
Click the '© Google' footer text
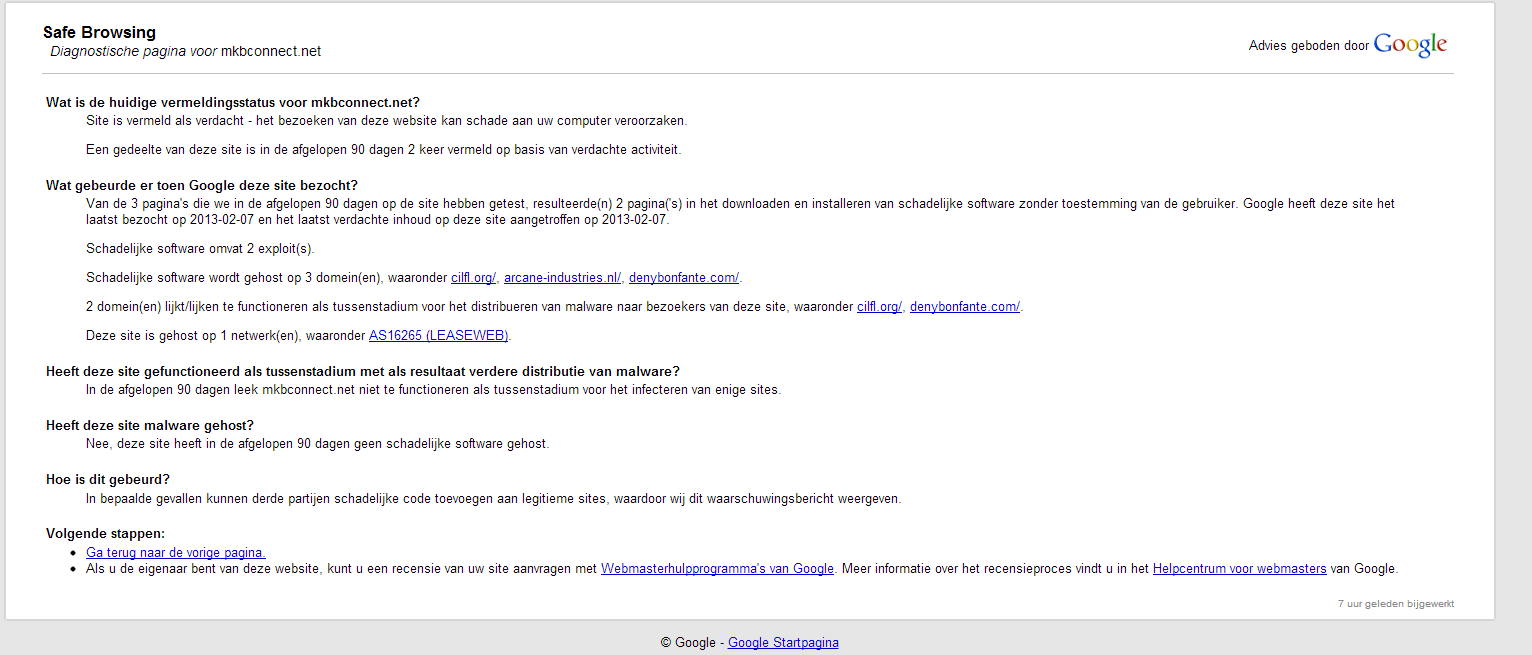688,642
